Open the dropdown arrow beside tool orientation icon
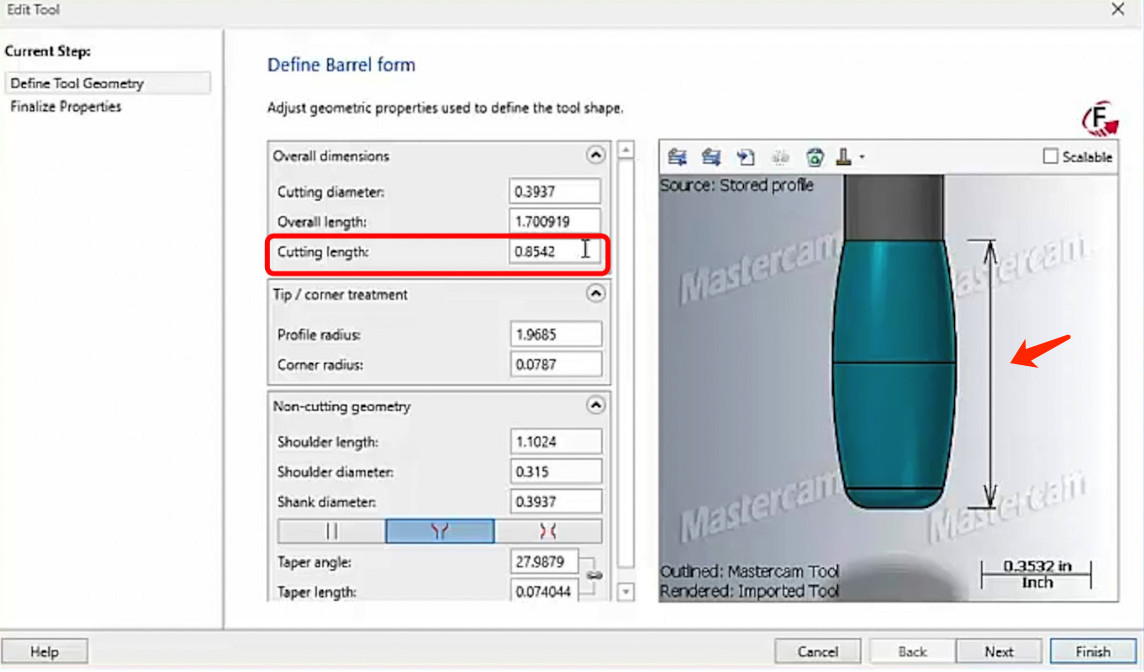 [862, 157]
